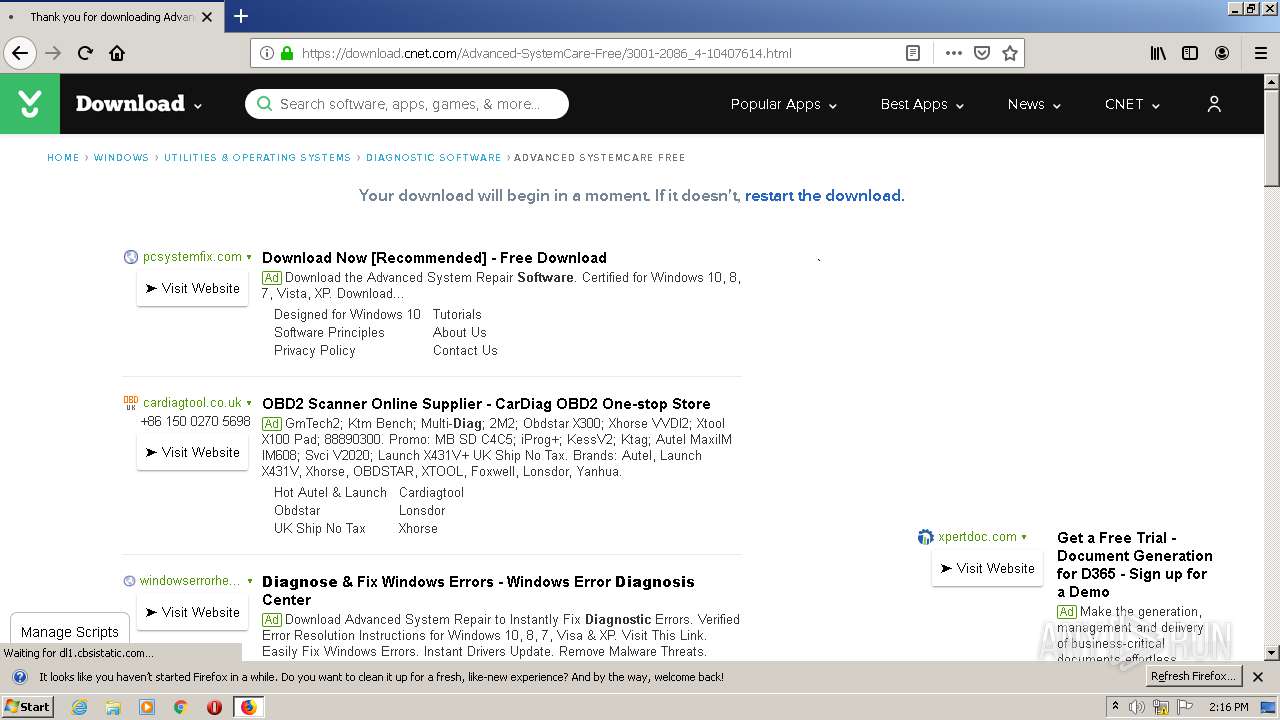Go to HOME breadcrumb

click(63, 158)
